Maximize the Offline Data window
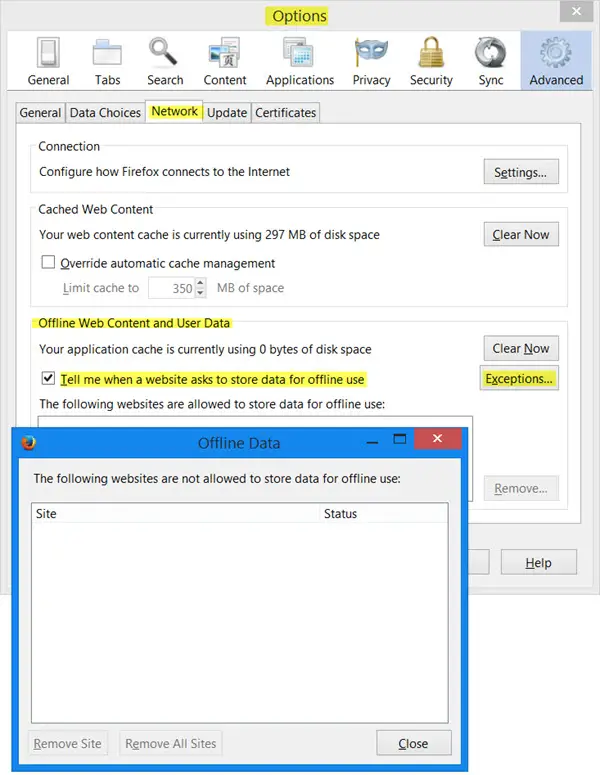 click(399, 439)
